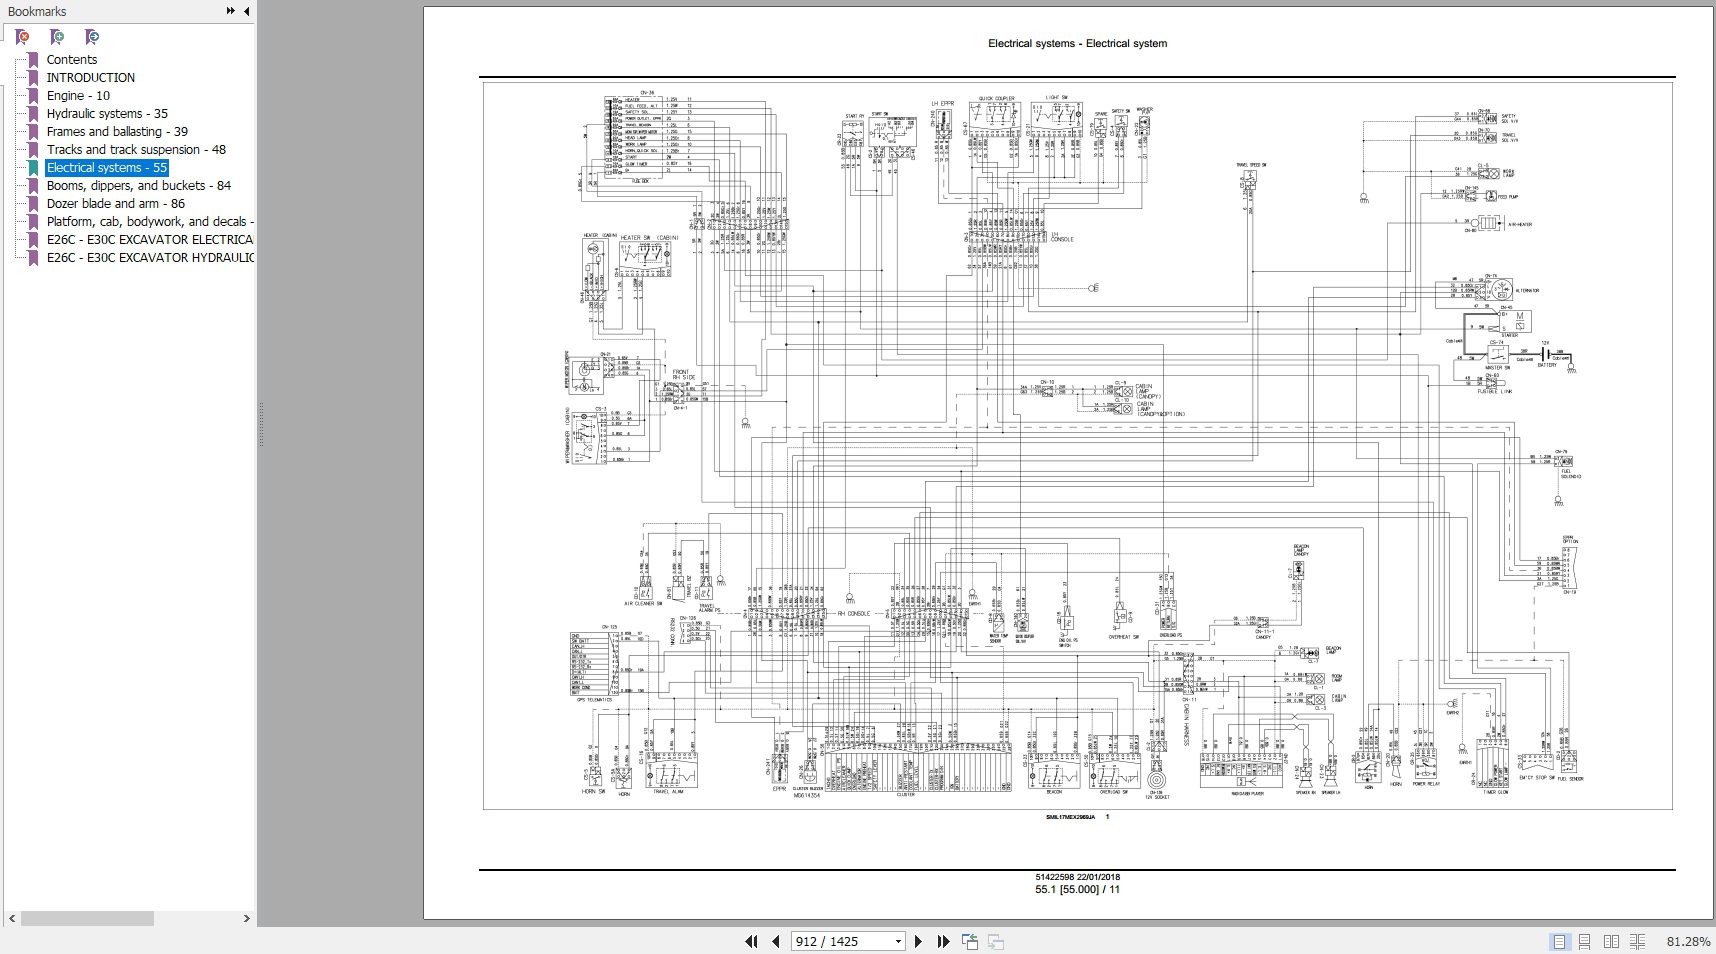Enable facing pages continuous view
This screenshot has width=1716, height=954.
1637,941
